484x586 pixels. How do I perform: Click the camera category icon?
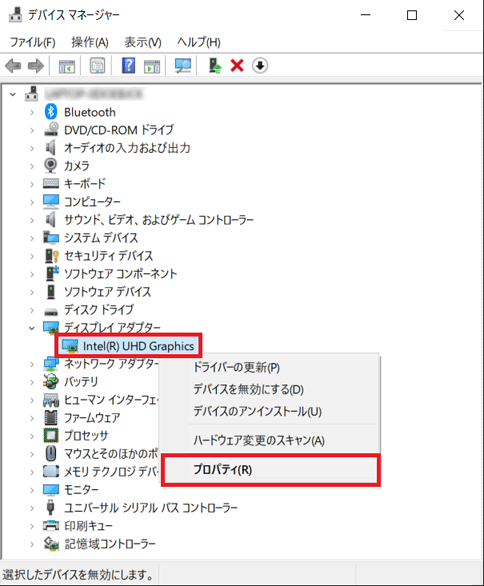[x=51, y=165]
